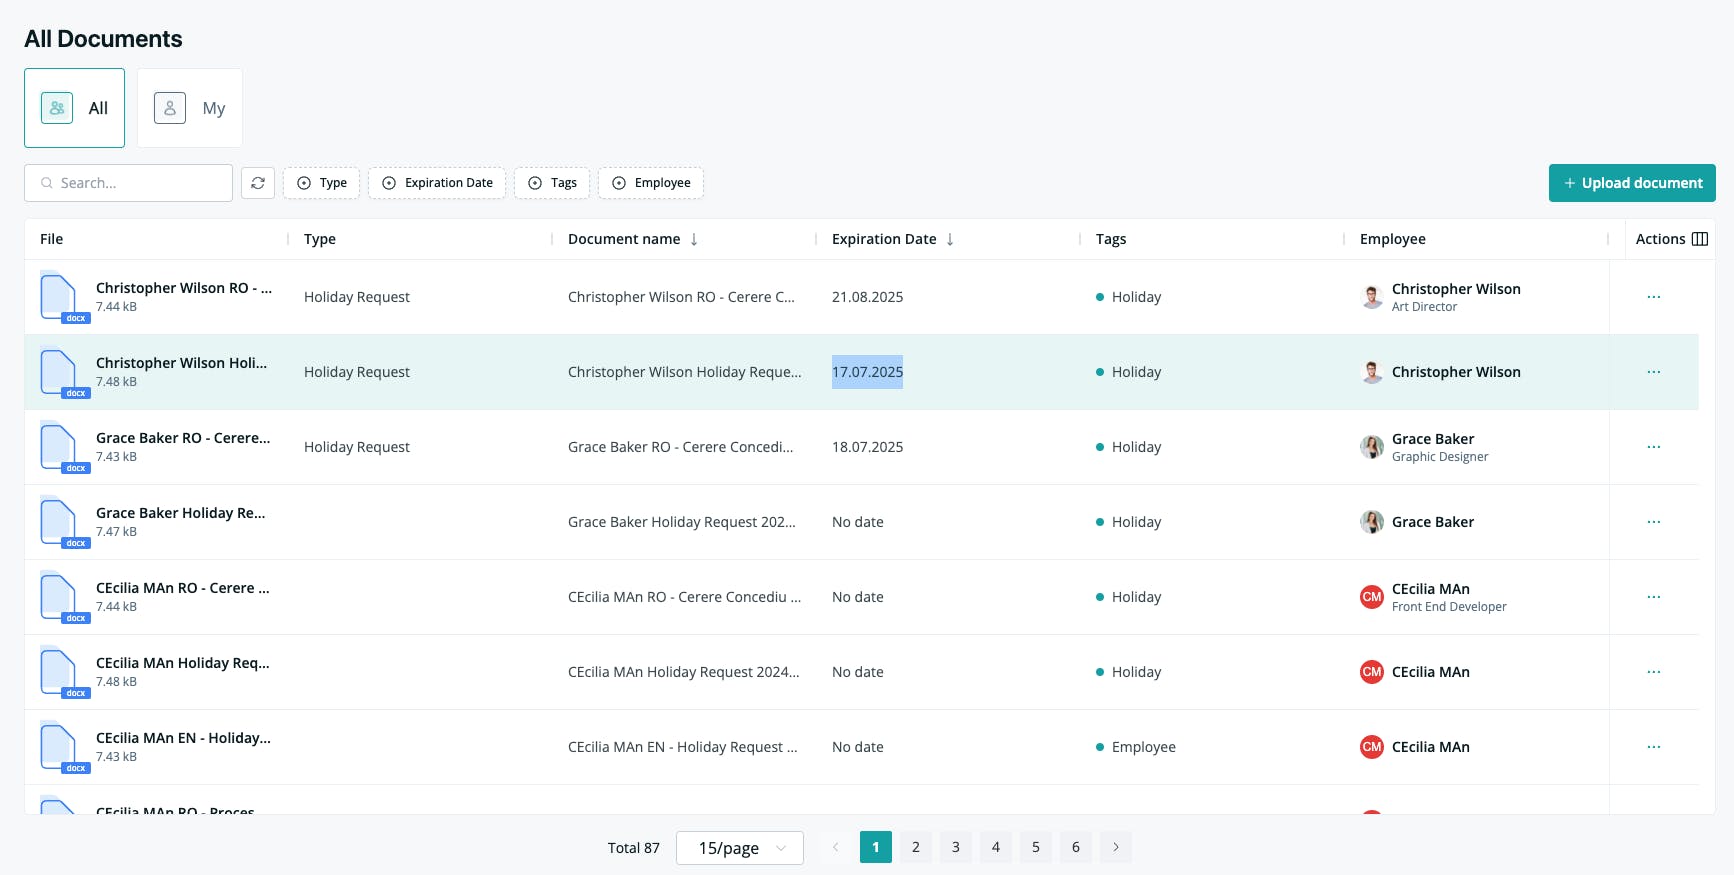
Task: Open actions menu for Grace Baker RO row
Action: coord(1654,447)
